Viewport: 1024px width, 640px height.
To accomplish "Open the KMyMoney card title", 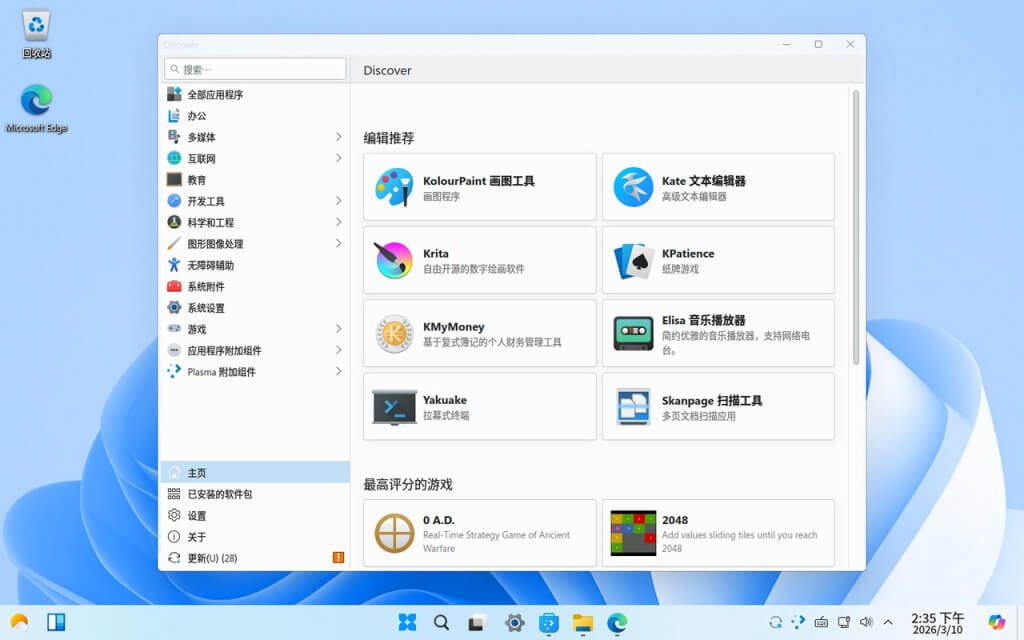I will pos(454,327).
